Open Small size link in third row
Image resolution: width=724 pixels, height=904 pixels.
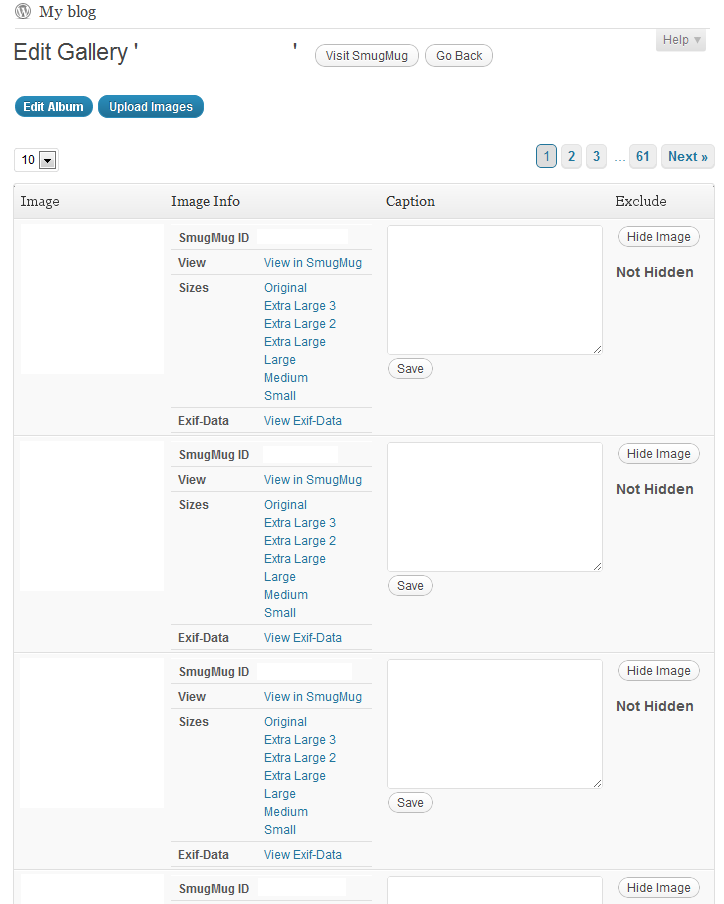[280, 830]
